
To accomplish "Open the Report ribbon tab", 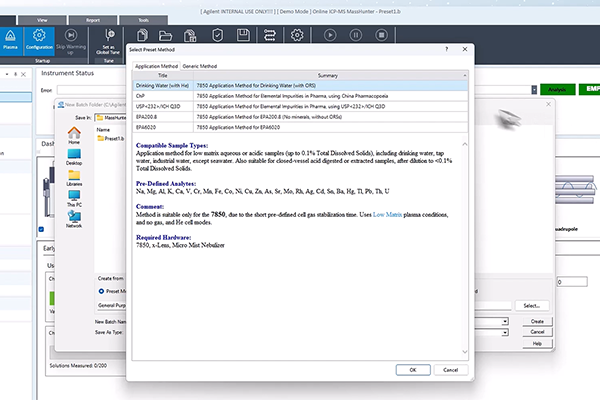I will click(x=93, y=20).
